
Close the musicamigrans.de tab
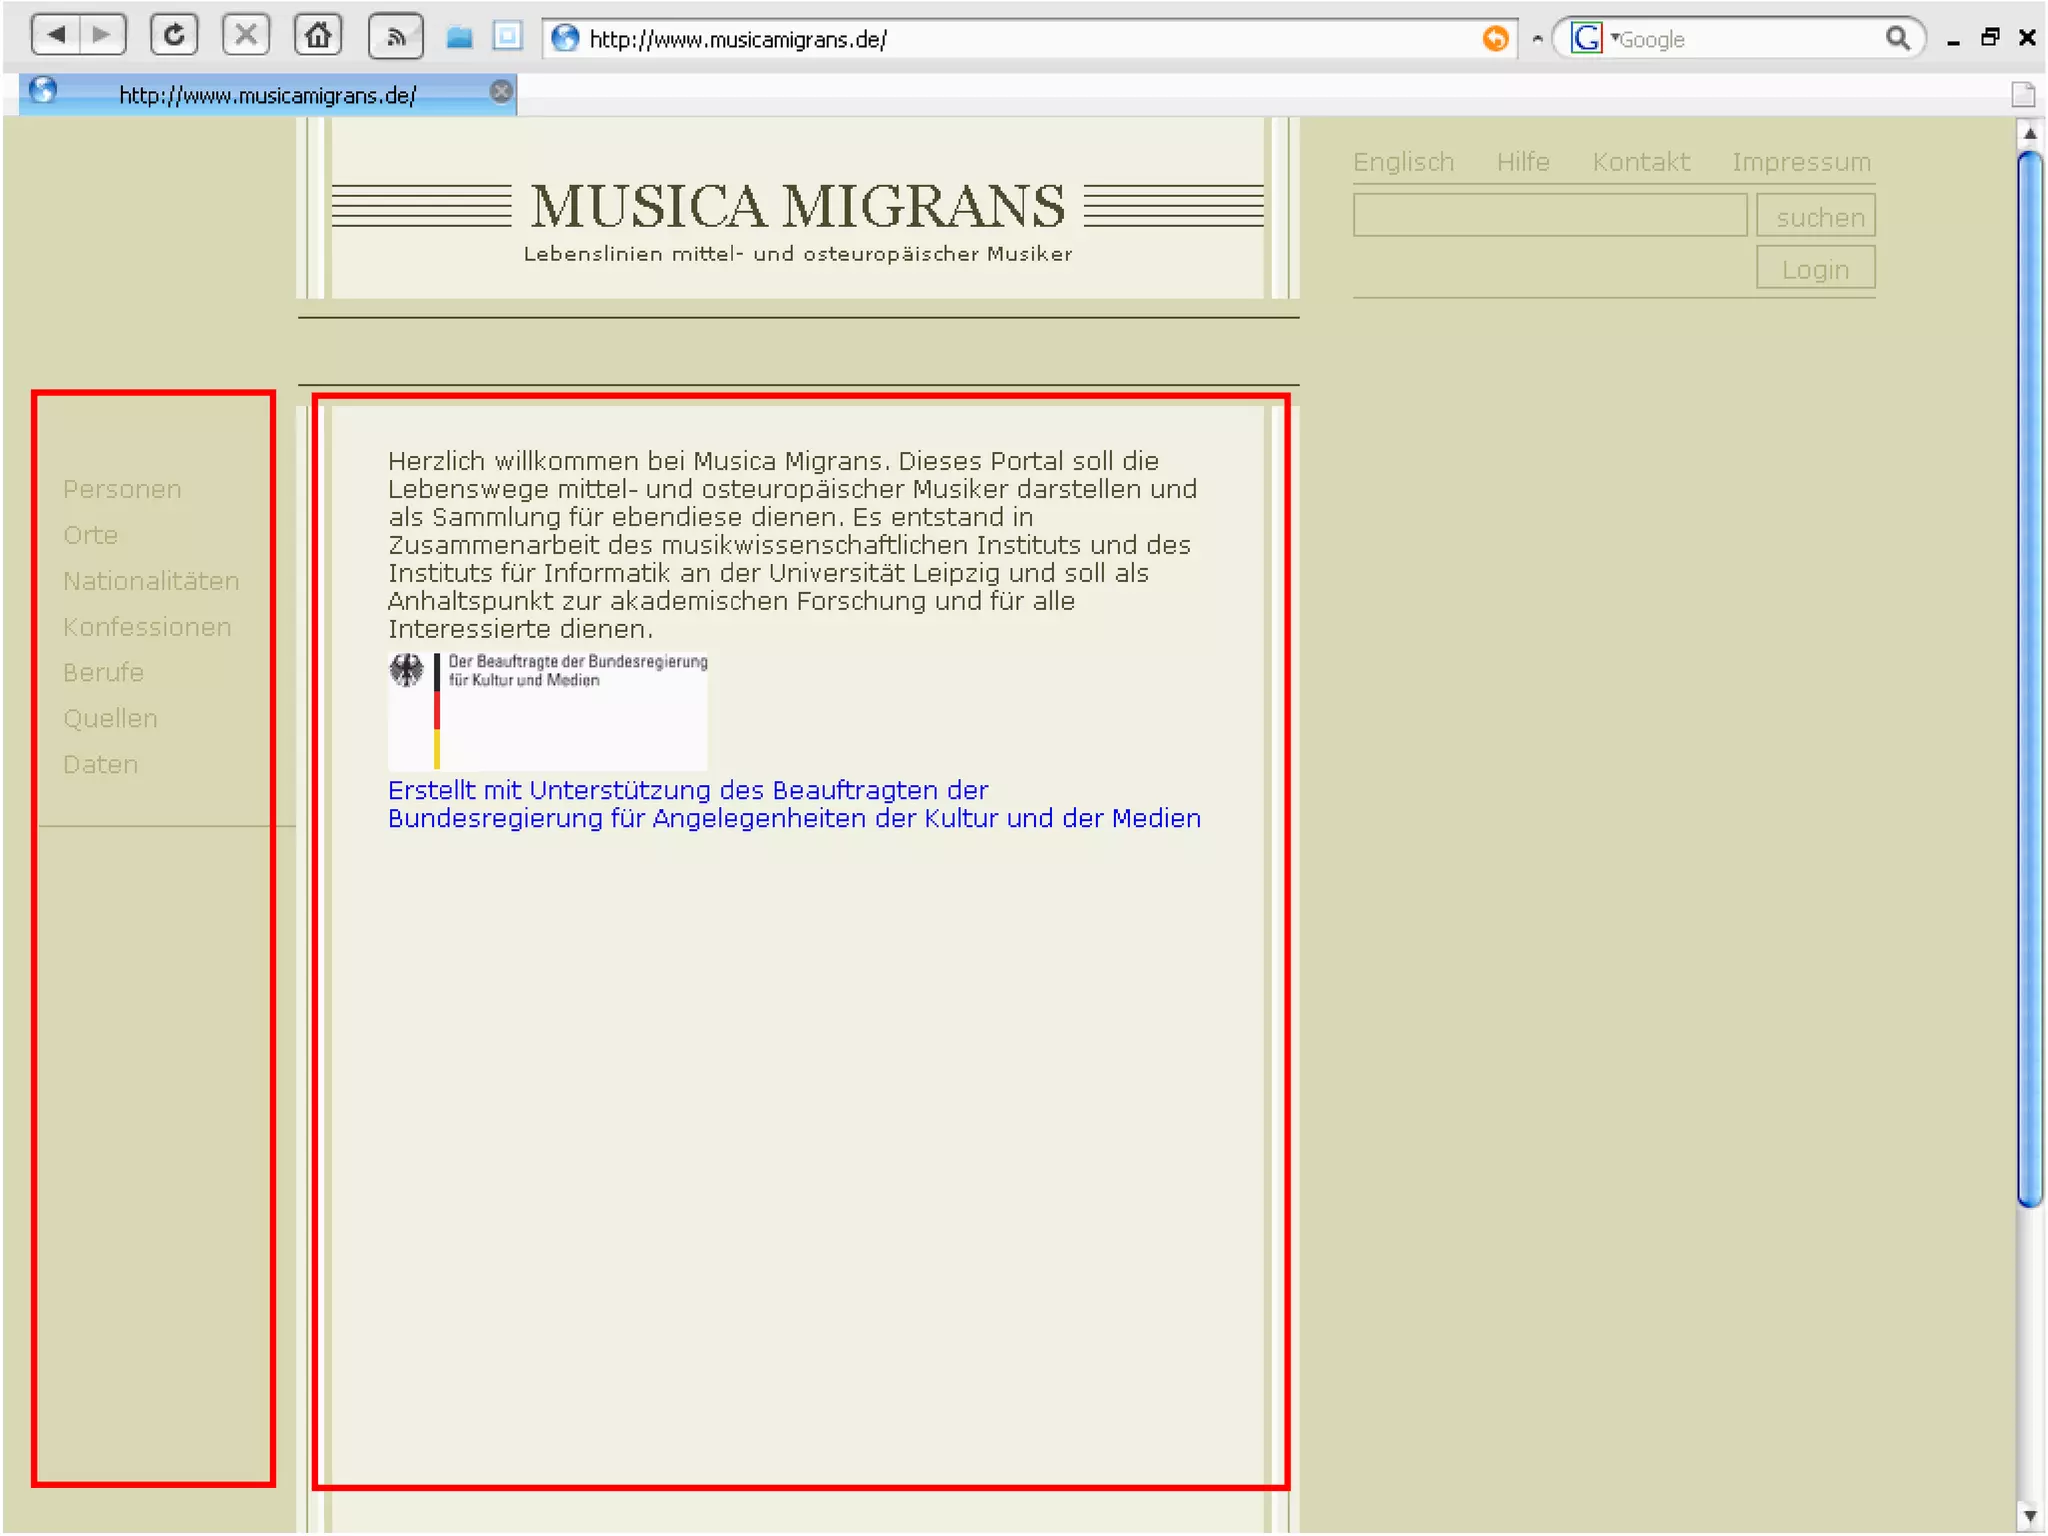501,92
